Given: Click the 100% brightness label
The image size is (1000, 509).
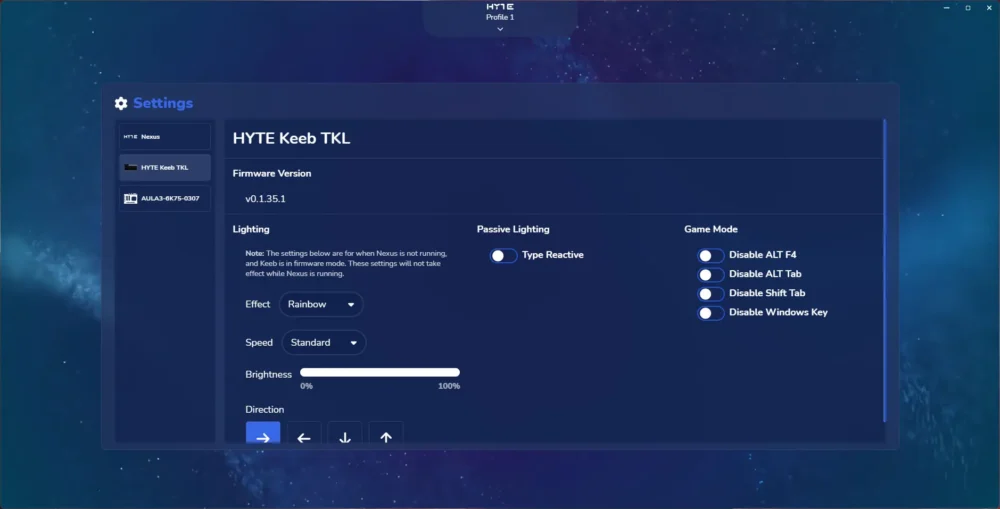Looking at the screenshot, I should (x=449, y=386).
